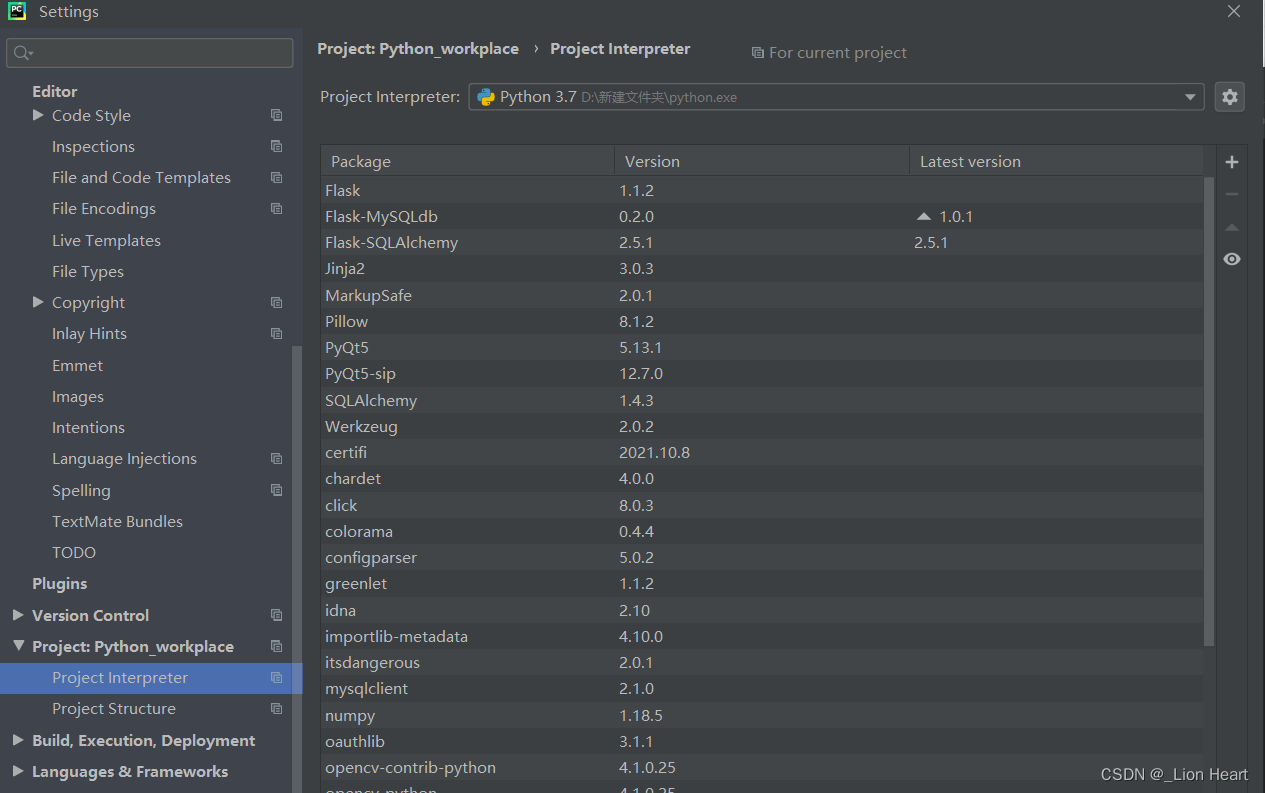Expand Build, Execution, Deployment section
The width and height of the screenshot is (1265, 793).
pos(18,740)
